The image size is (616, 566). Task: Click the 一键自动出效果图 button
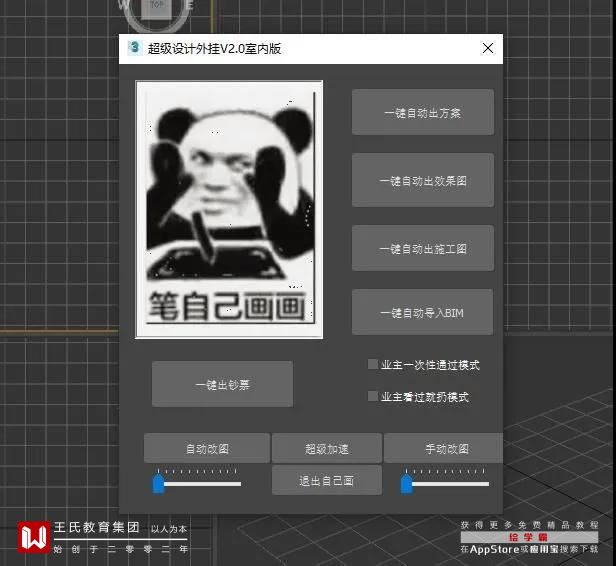pyautogui.click(x=423, y=180)
